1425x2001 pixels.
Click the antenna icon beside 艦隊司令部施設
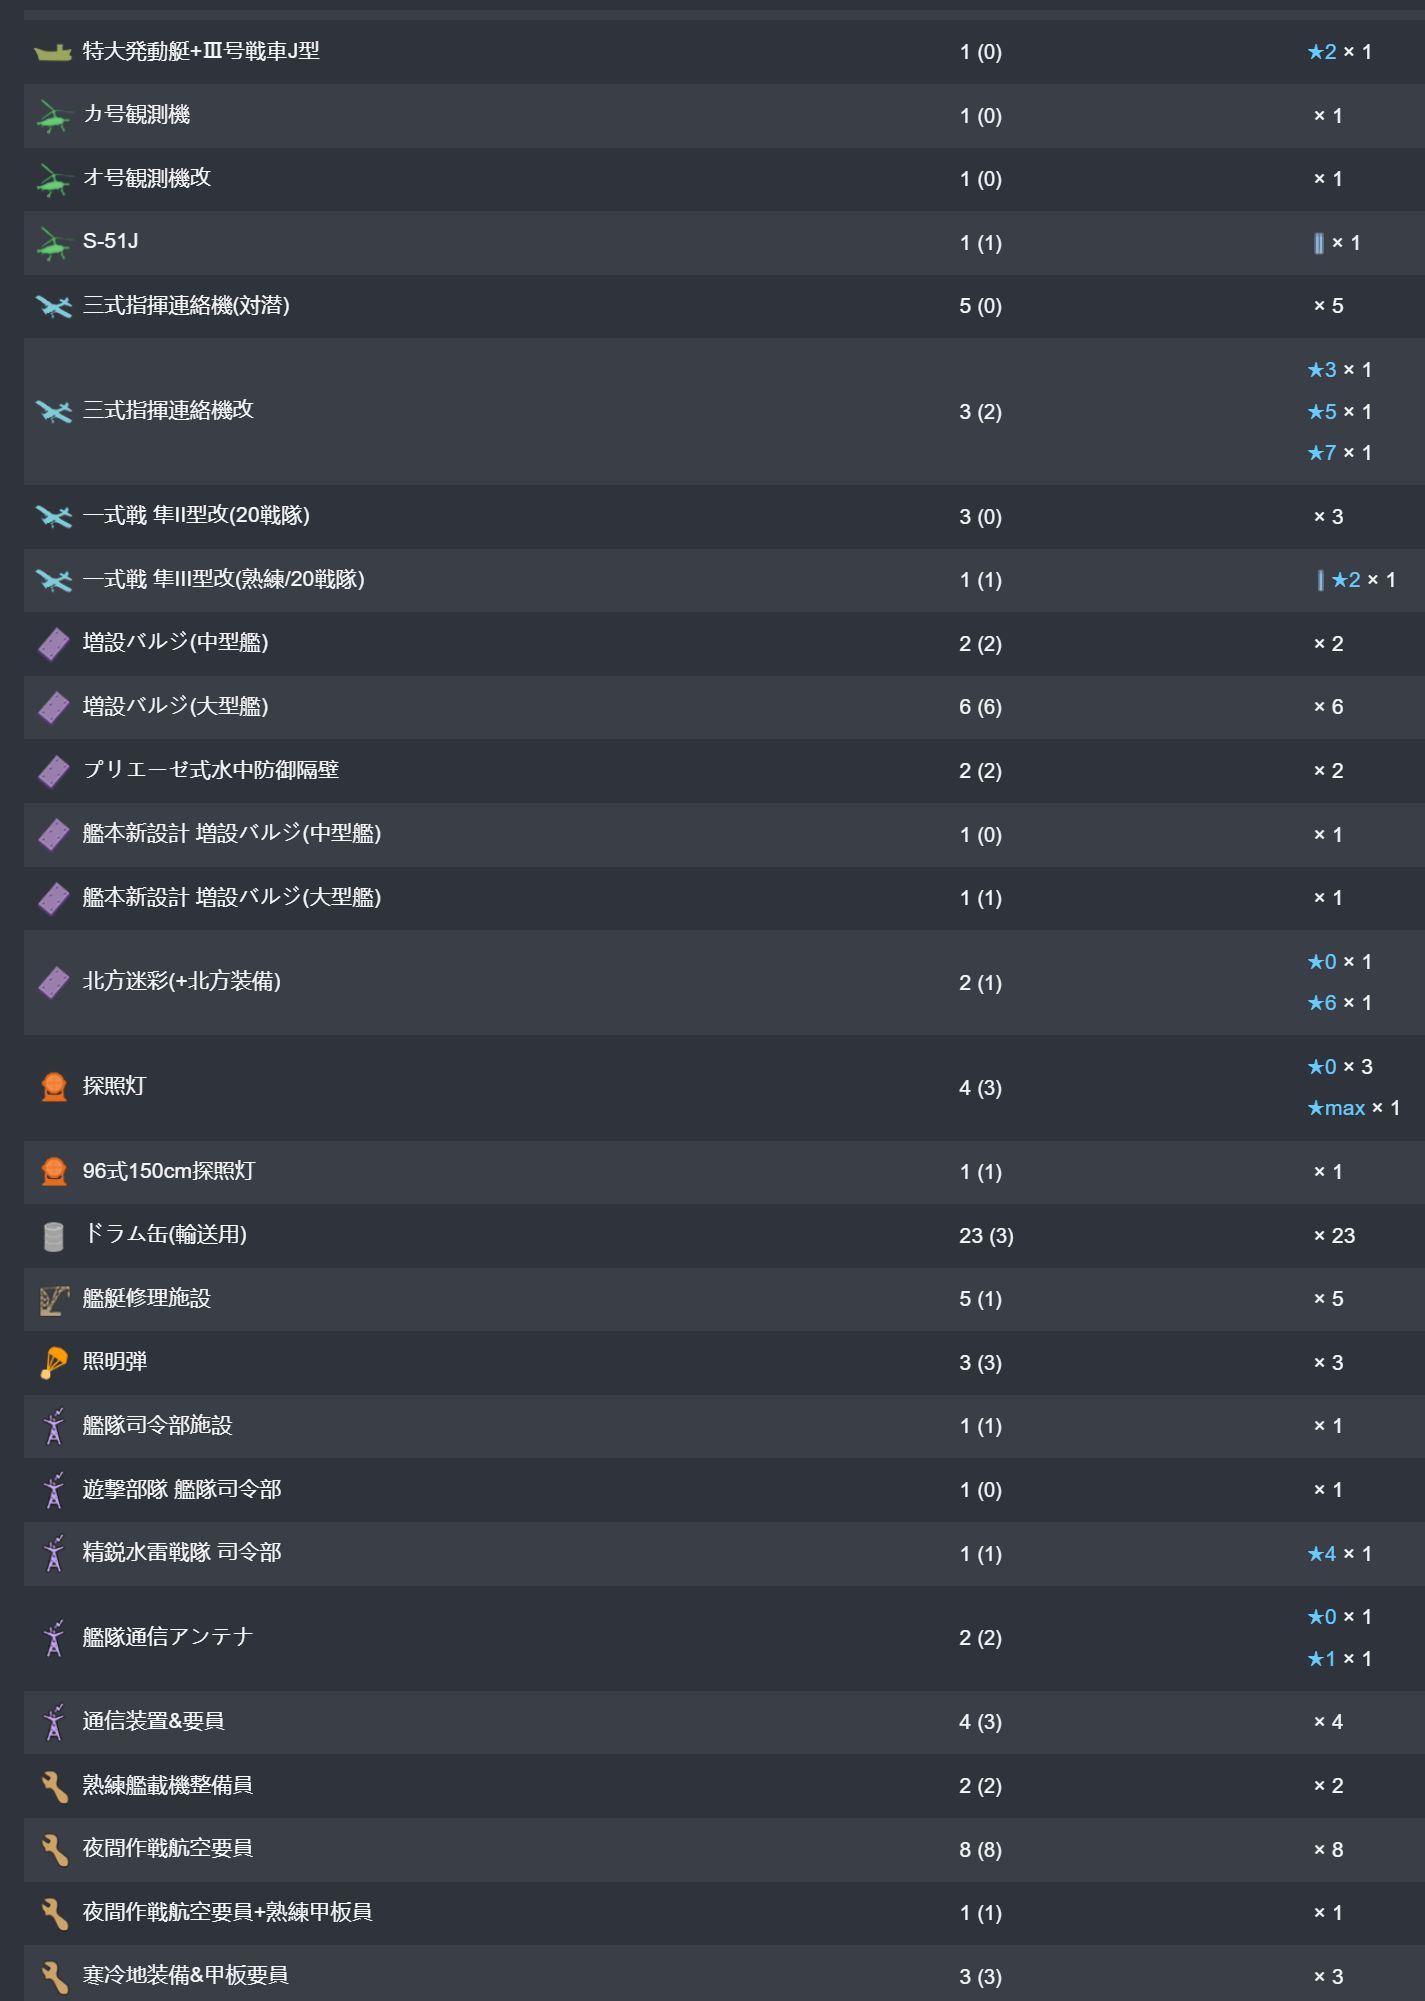(x=53, y=1426)
